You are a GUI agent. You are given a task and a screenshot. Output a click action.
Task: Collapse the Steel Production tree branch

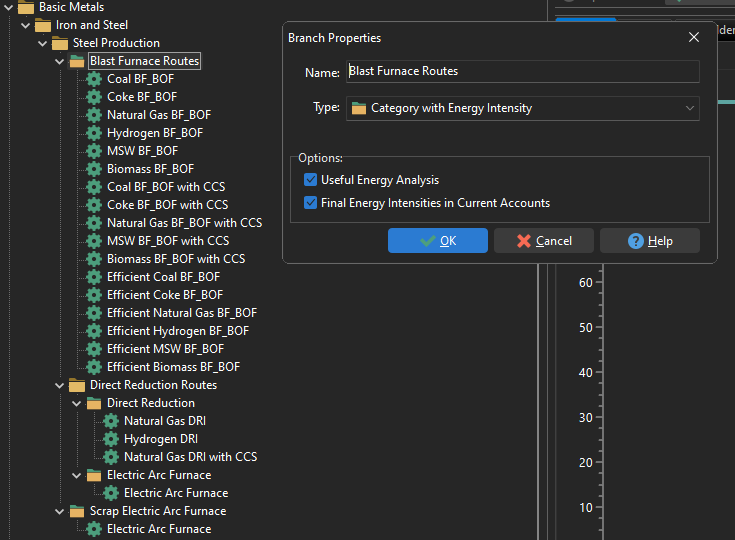[43, 43]
